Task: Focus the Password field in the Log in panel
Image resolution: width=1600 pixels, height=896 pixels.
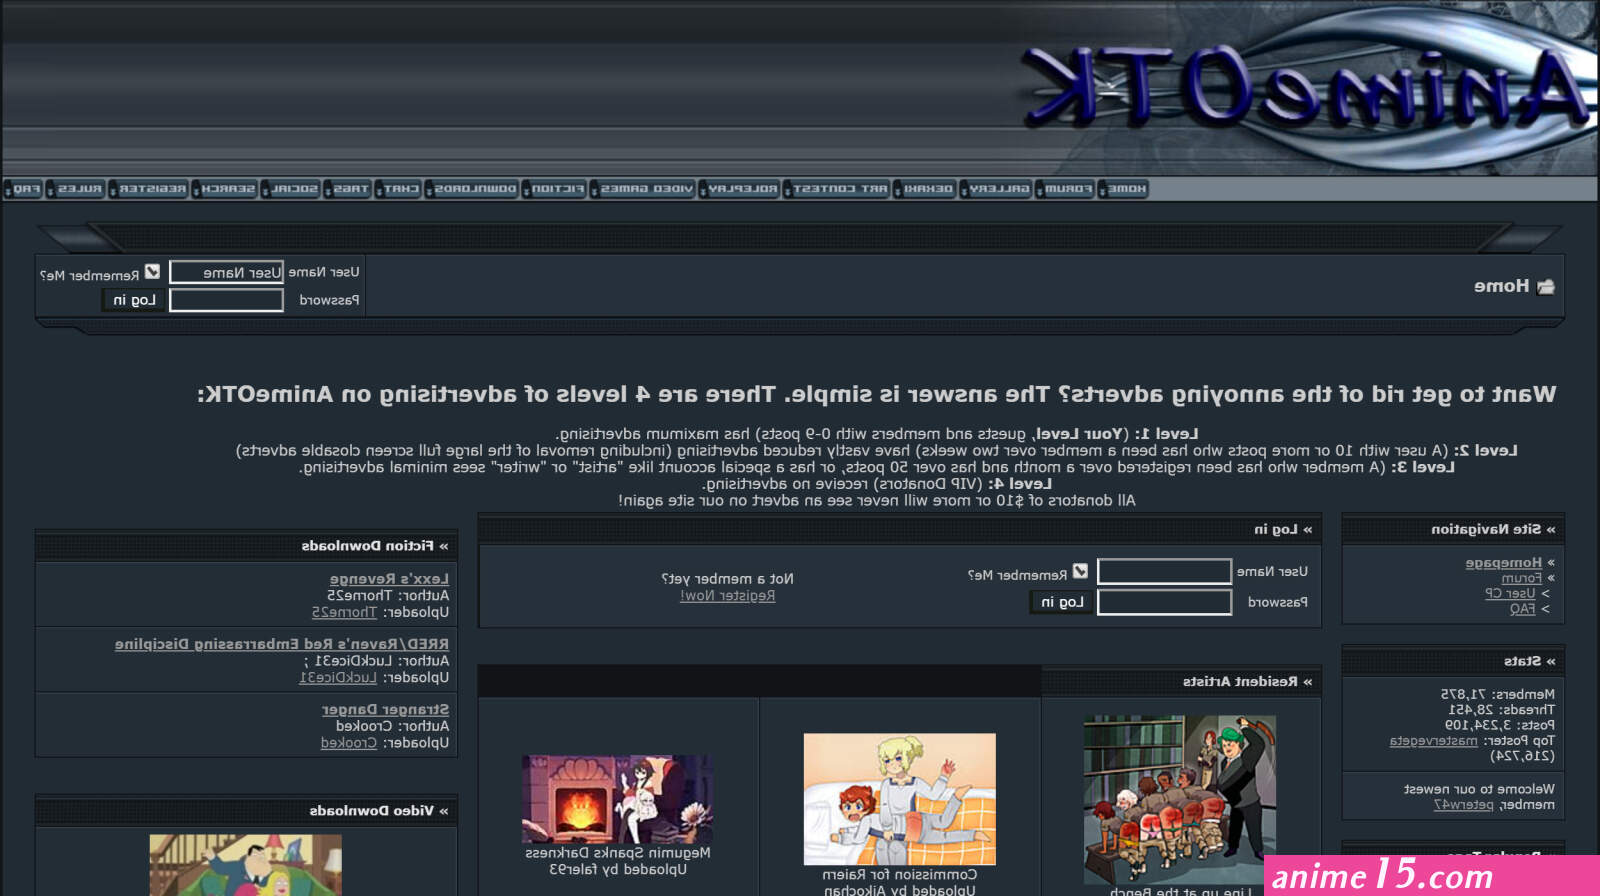Action: pyautogui.click(x=1164, y=602)
